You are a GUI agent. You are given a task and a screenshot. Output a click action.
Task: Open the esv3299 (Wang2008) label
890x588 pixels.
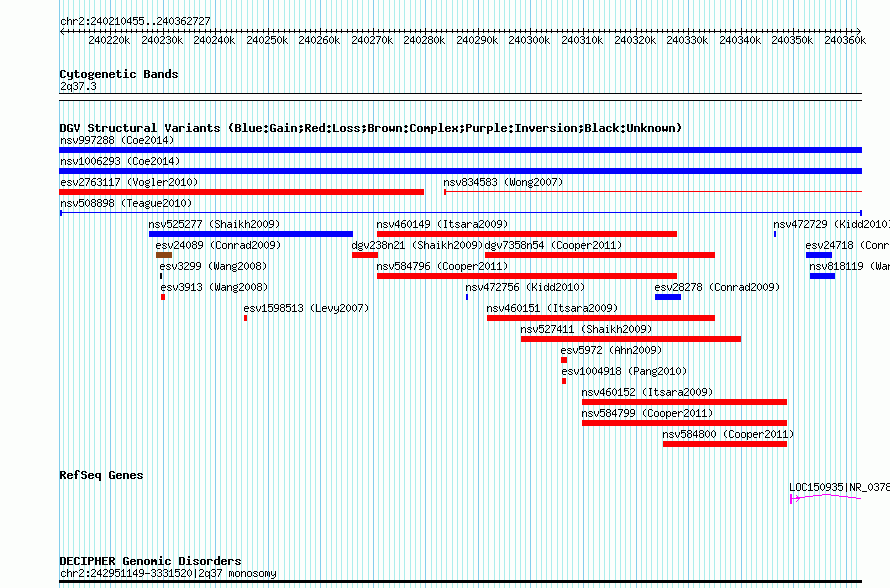click(213, 266)
